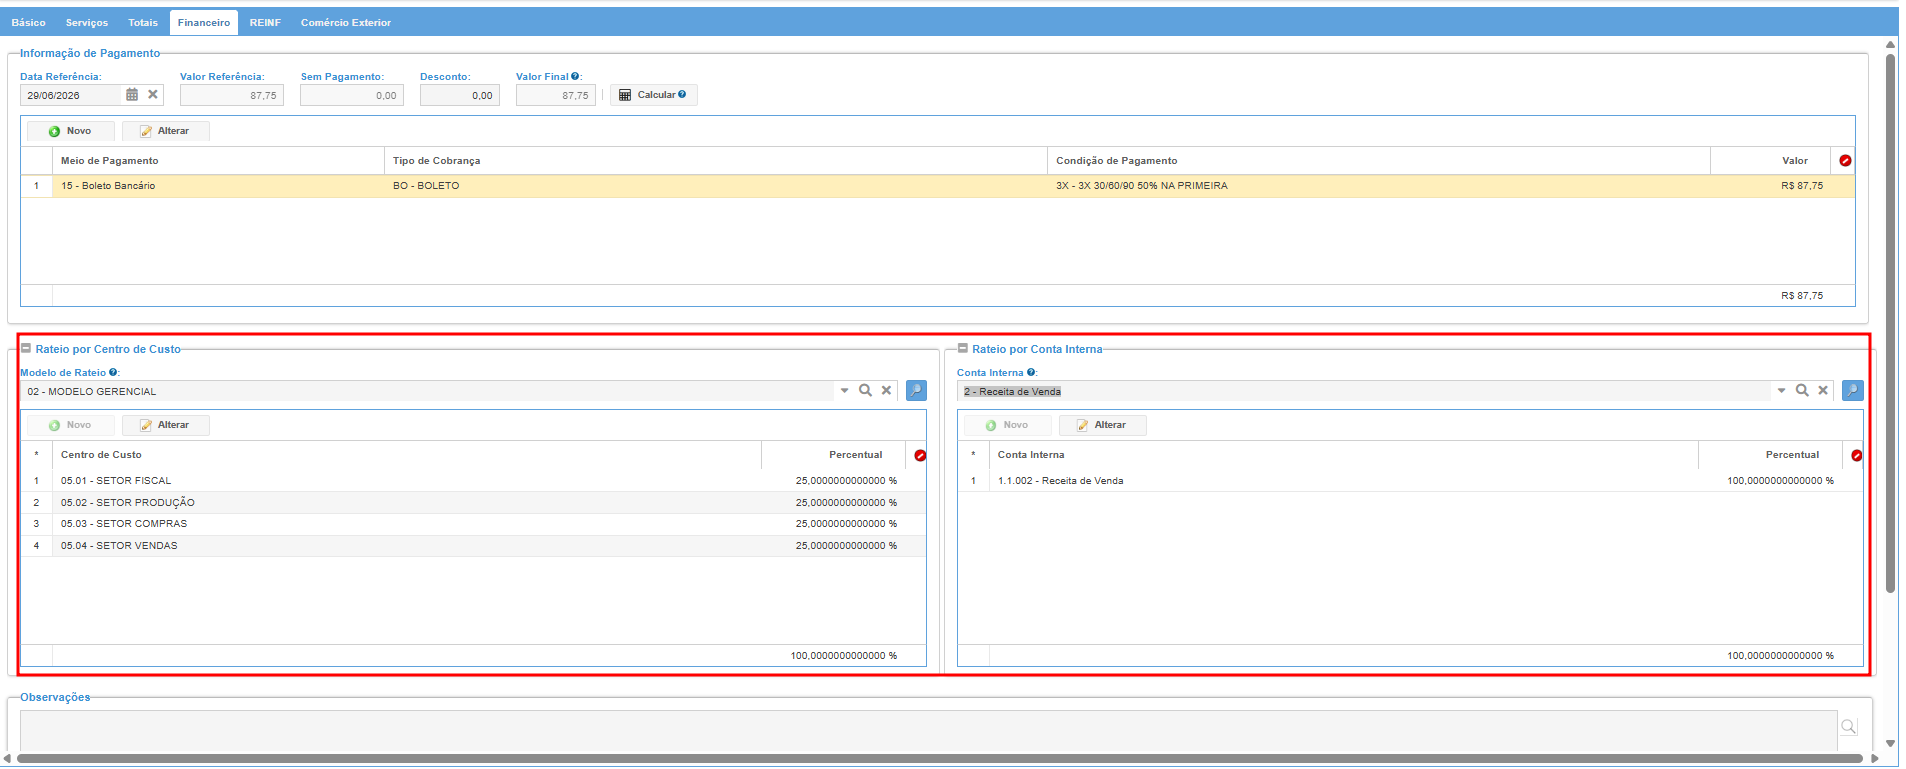
Task: Expand the Modelo de Rateio dropdown arrow
Action: coord(845,391)
